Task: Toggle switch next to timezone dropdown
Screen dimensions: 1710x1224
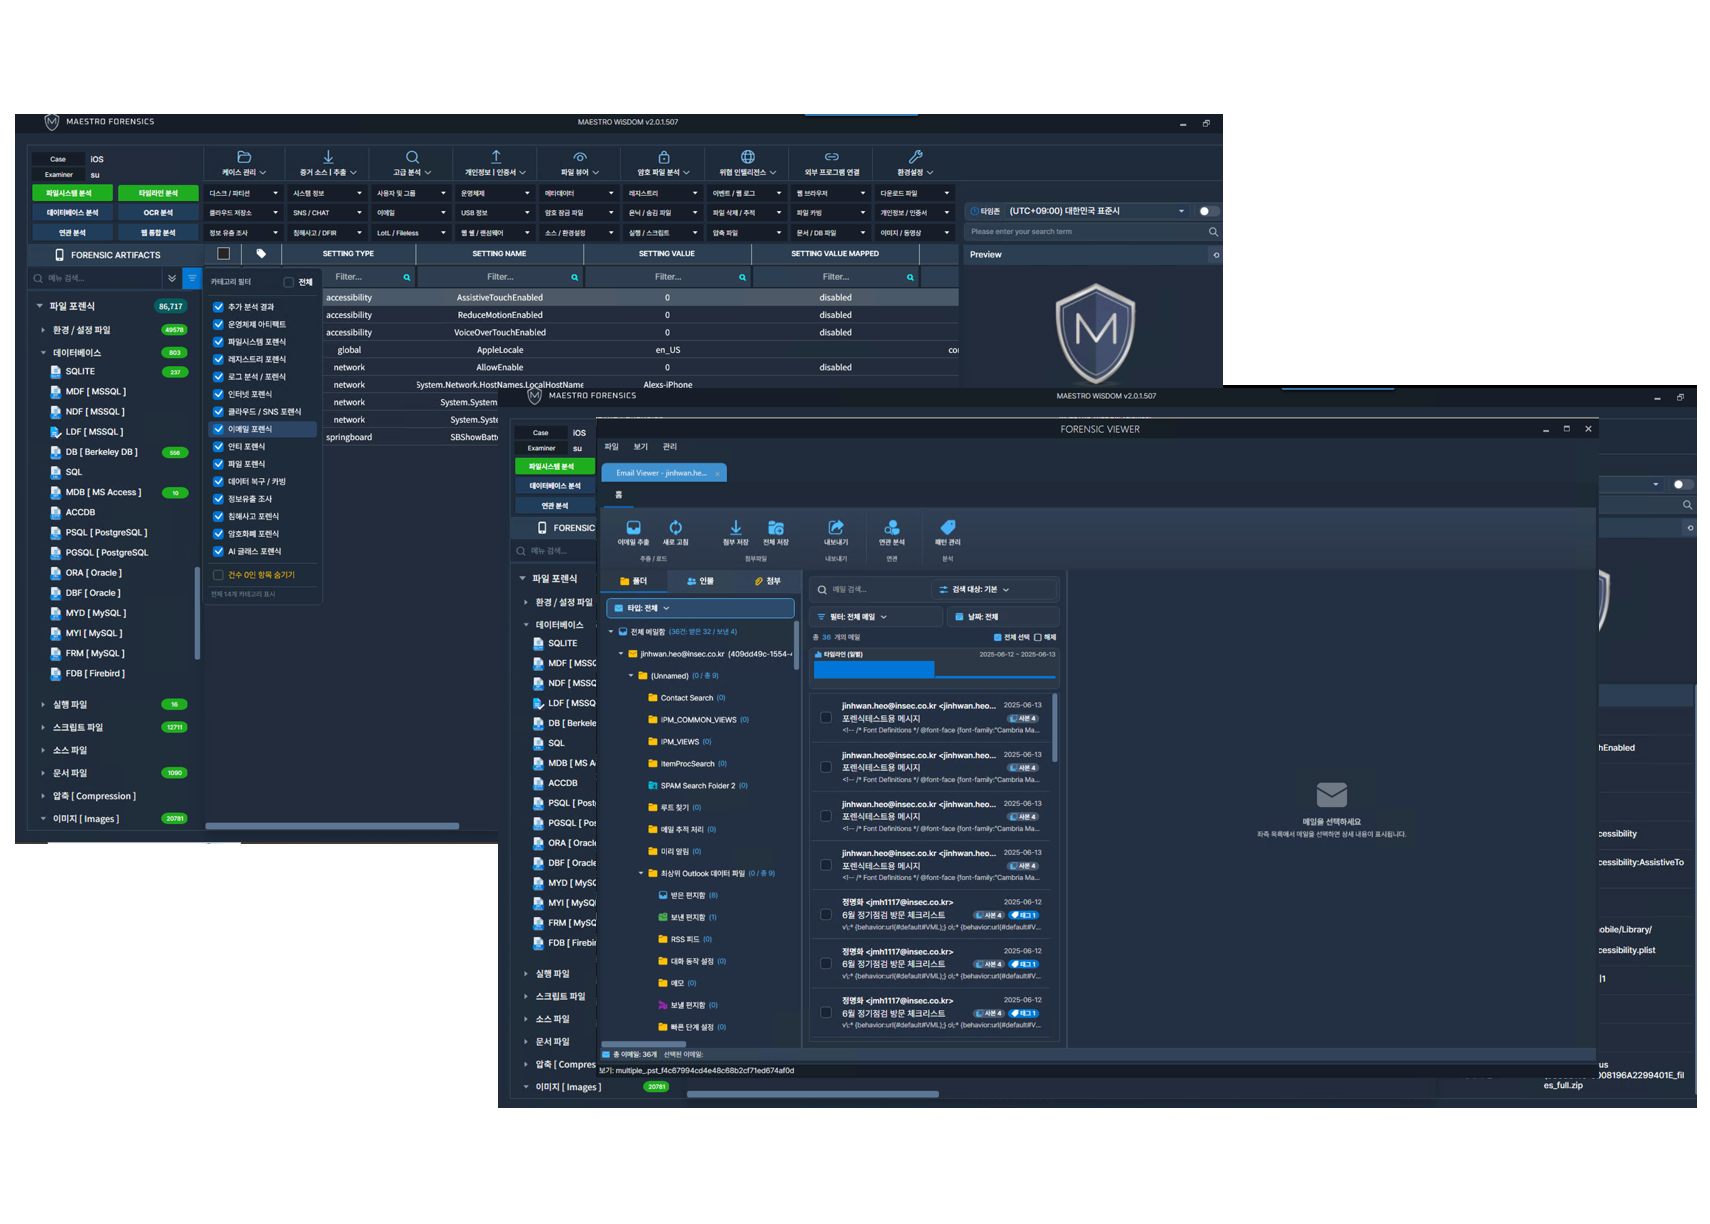Action: (x=1208, y=211)
